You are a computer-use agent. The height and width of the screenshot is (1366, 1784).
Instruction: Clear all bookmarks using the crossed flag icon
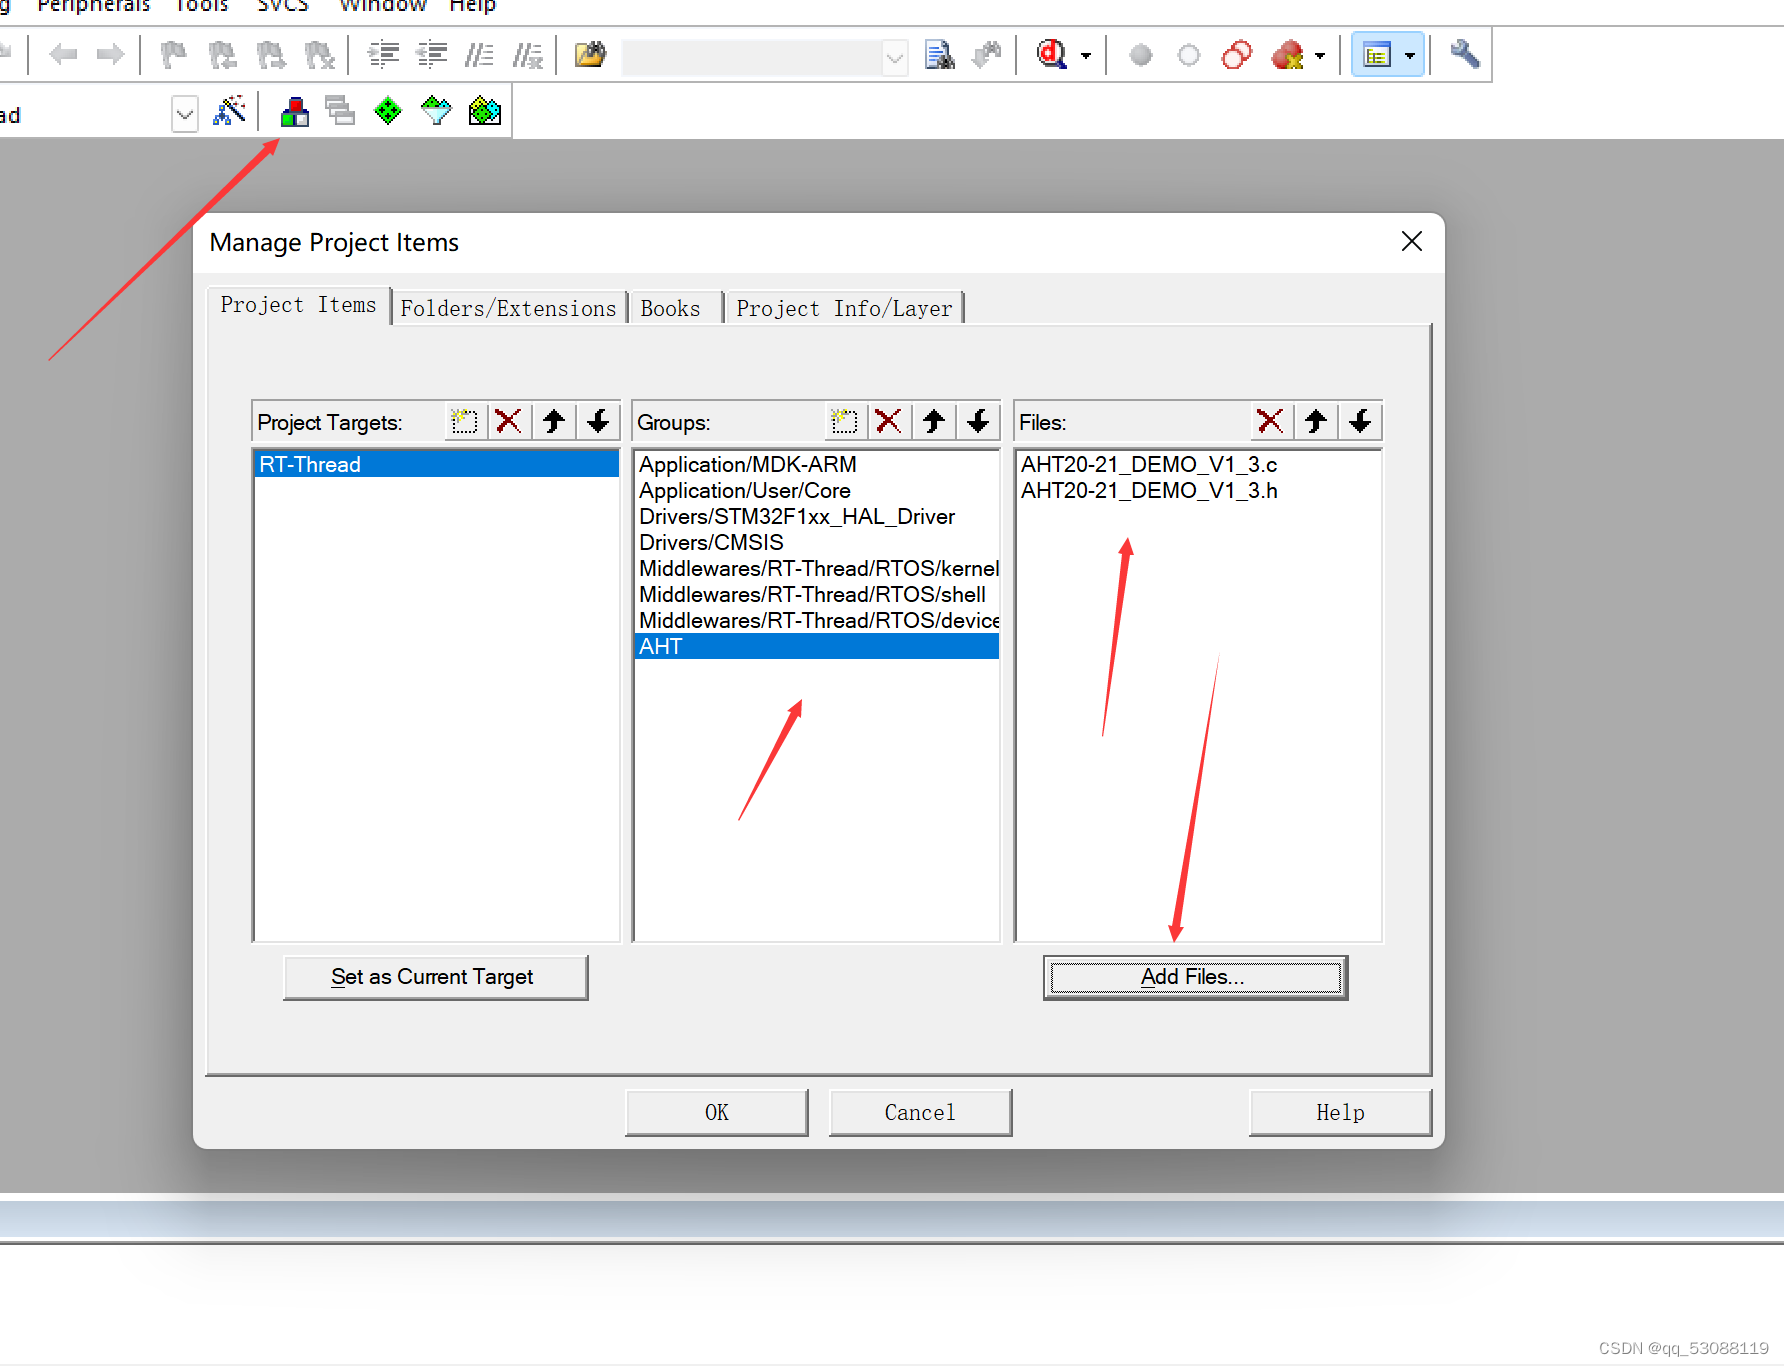tap(320, 54)
